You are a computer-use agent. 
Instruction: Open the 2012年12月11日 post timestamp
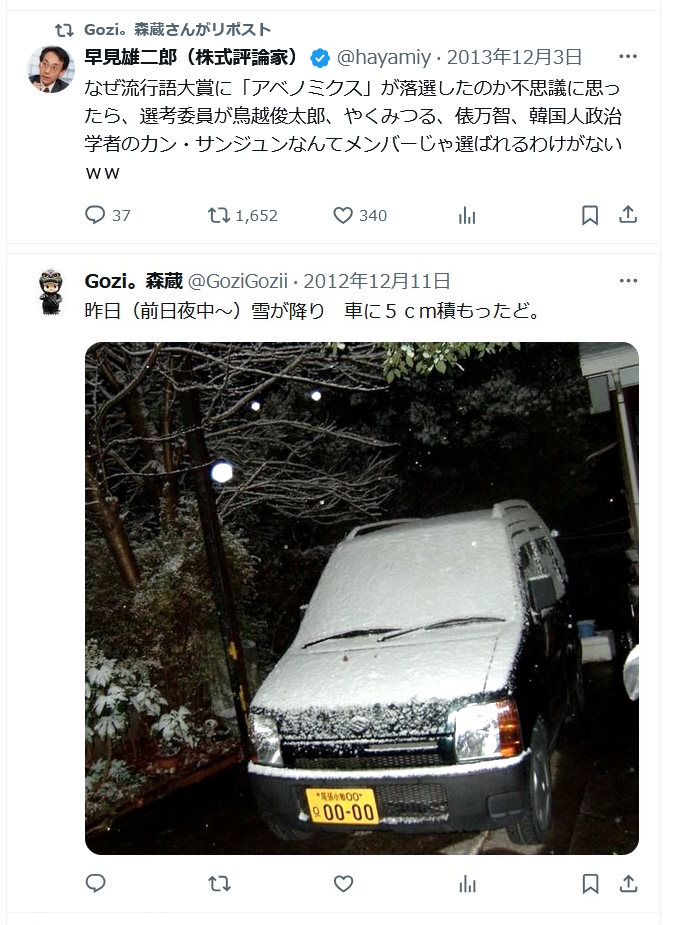(x=377, y=281)
